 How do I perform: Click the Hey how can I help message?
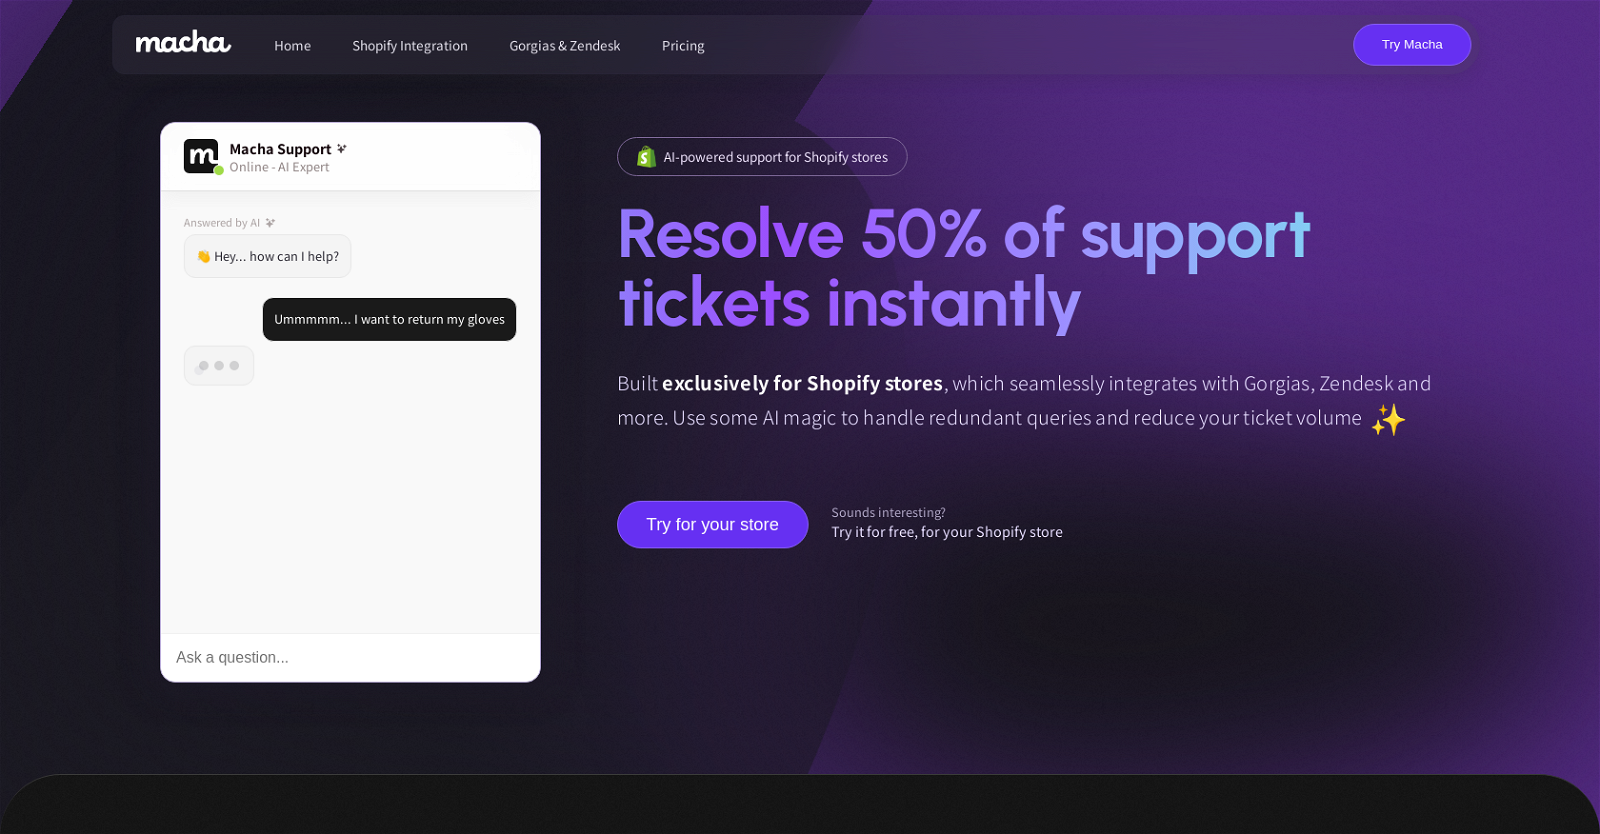pos(267,256)
